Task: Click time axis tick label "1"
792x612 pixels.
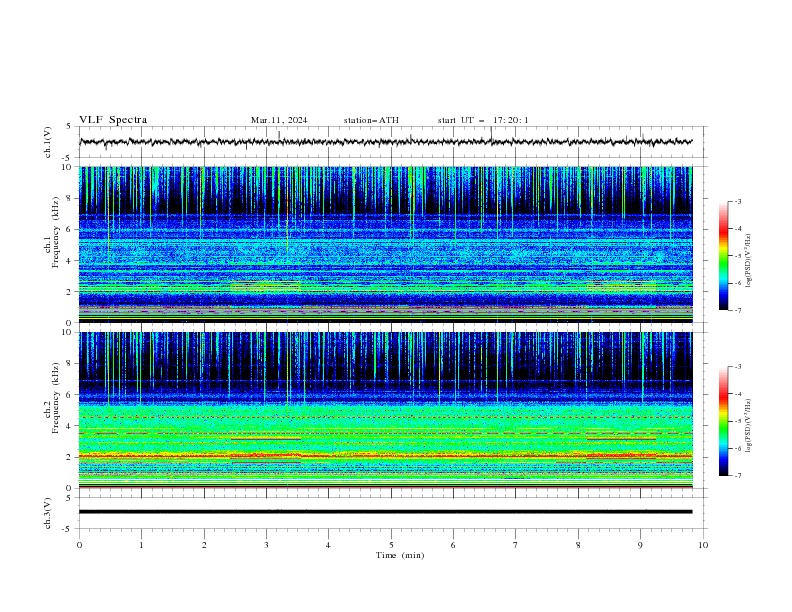Action: (141, 545)
